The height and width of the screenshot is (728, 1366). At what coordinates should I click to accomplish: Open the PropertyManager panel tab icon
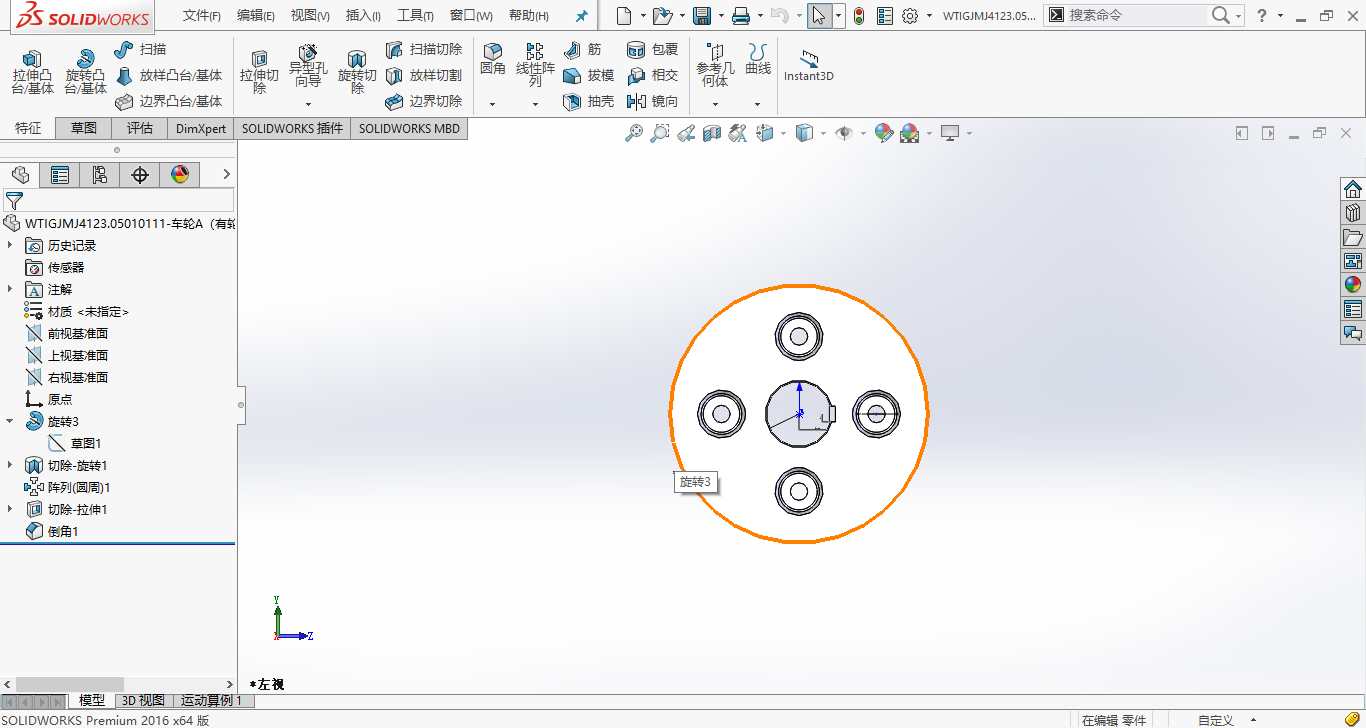pyautogui.click(x=60, y=176)
